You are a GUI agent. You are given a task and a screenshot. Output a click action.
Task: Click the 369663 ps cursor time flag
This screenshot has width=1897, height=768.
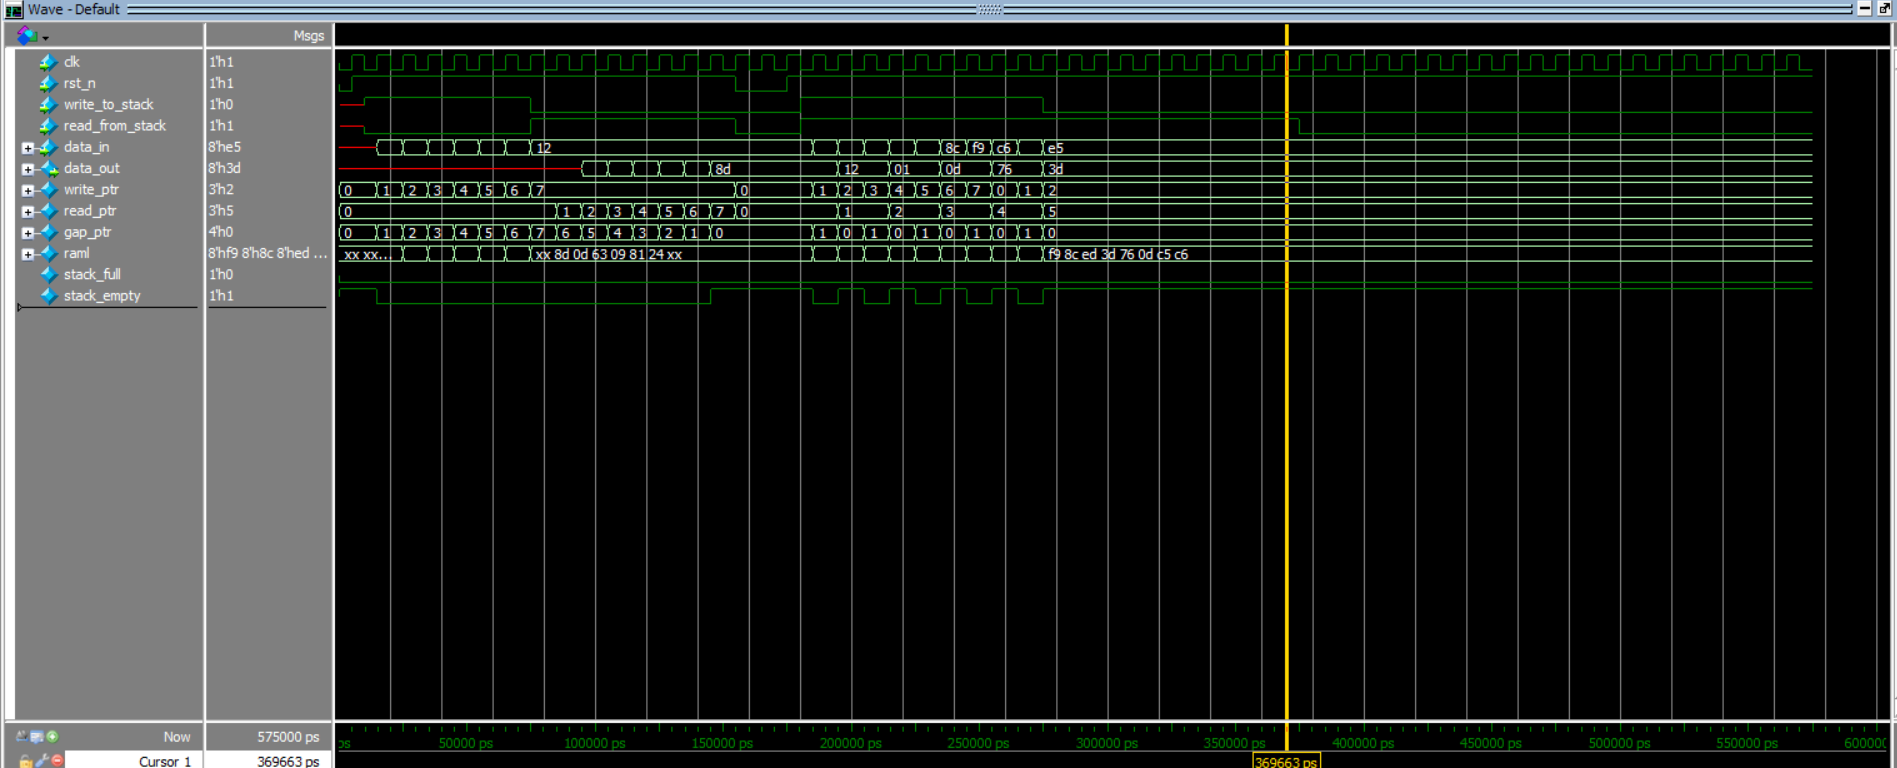pyautogui.click(x=1286, y=762)
